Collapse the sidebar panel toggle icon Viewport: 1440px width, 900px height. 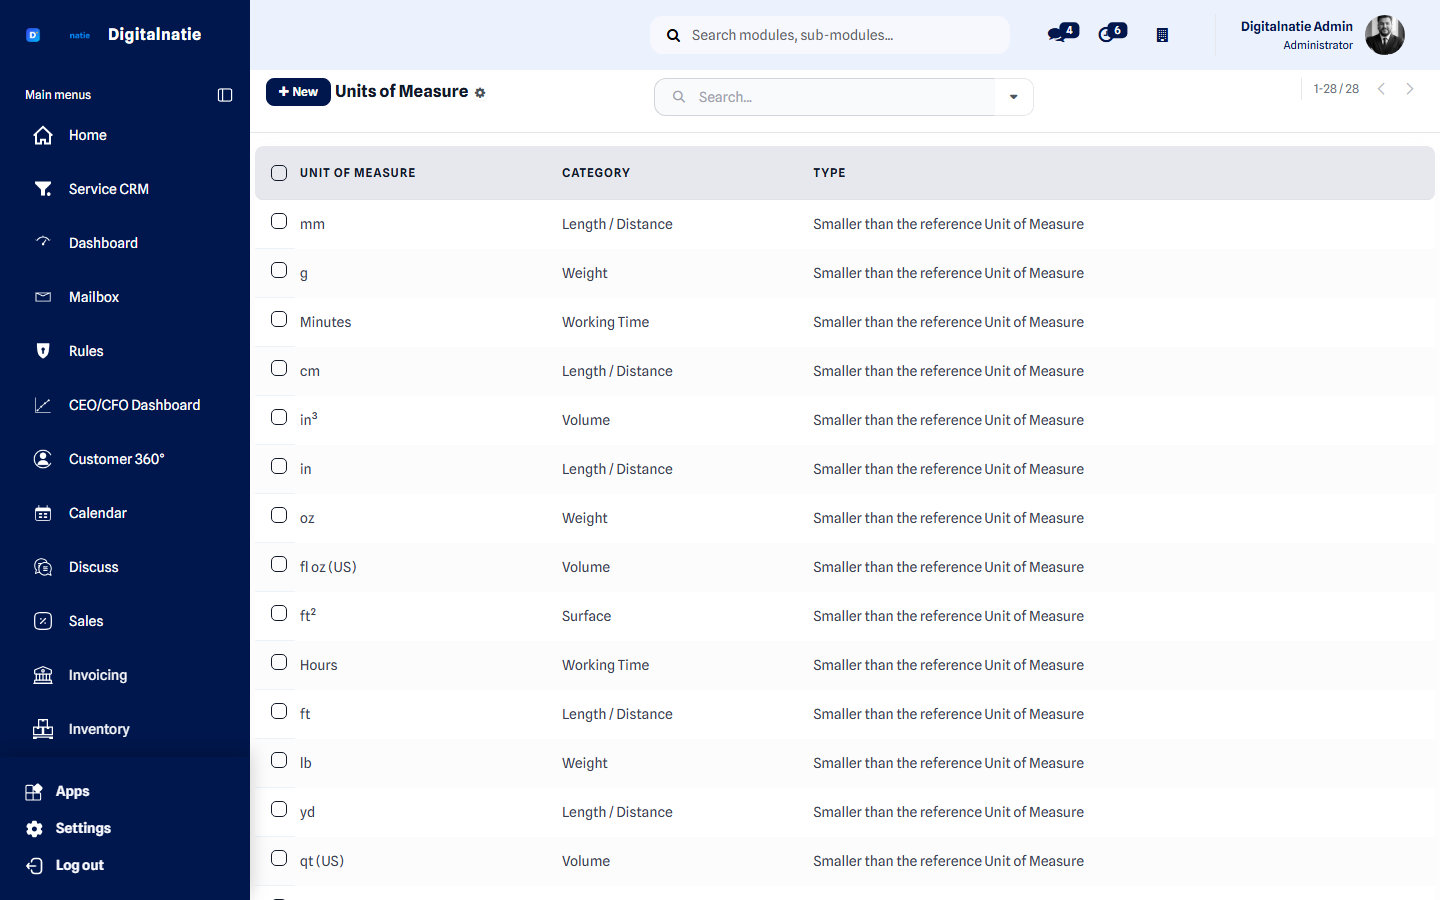225,95
